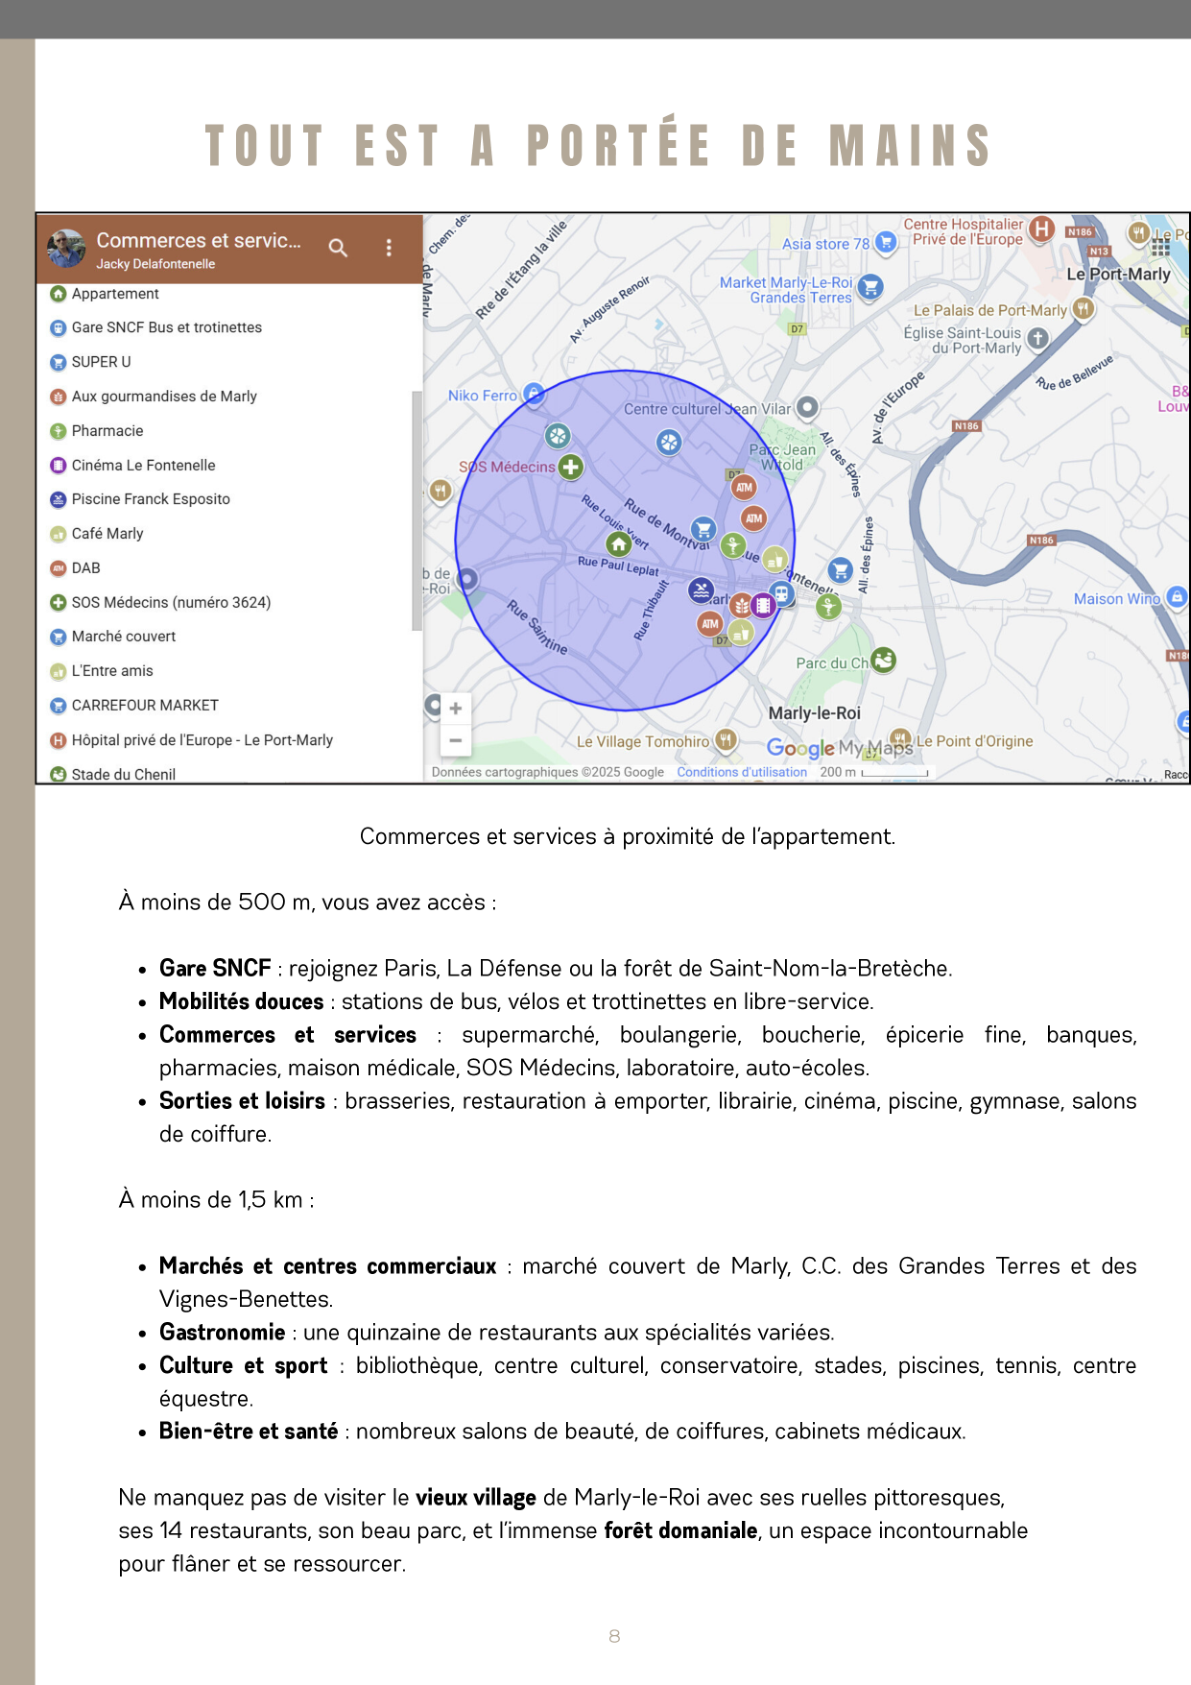This screenshot has width=1191, height=1685.
Task: Zoom out with the map minus button
Action: pyautogui.click(x=455, y=740)
